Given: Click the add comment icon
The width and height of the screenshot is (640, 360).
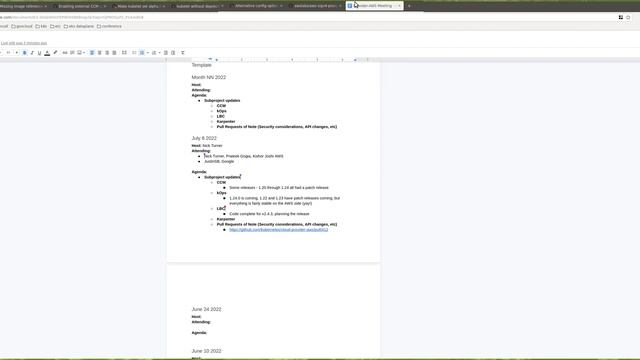Looking at the screenshot, I should [x=72, y=53].
